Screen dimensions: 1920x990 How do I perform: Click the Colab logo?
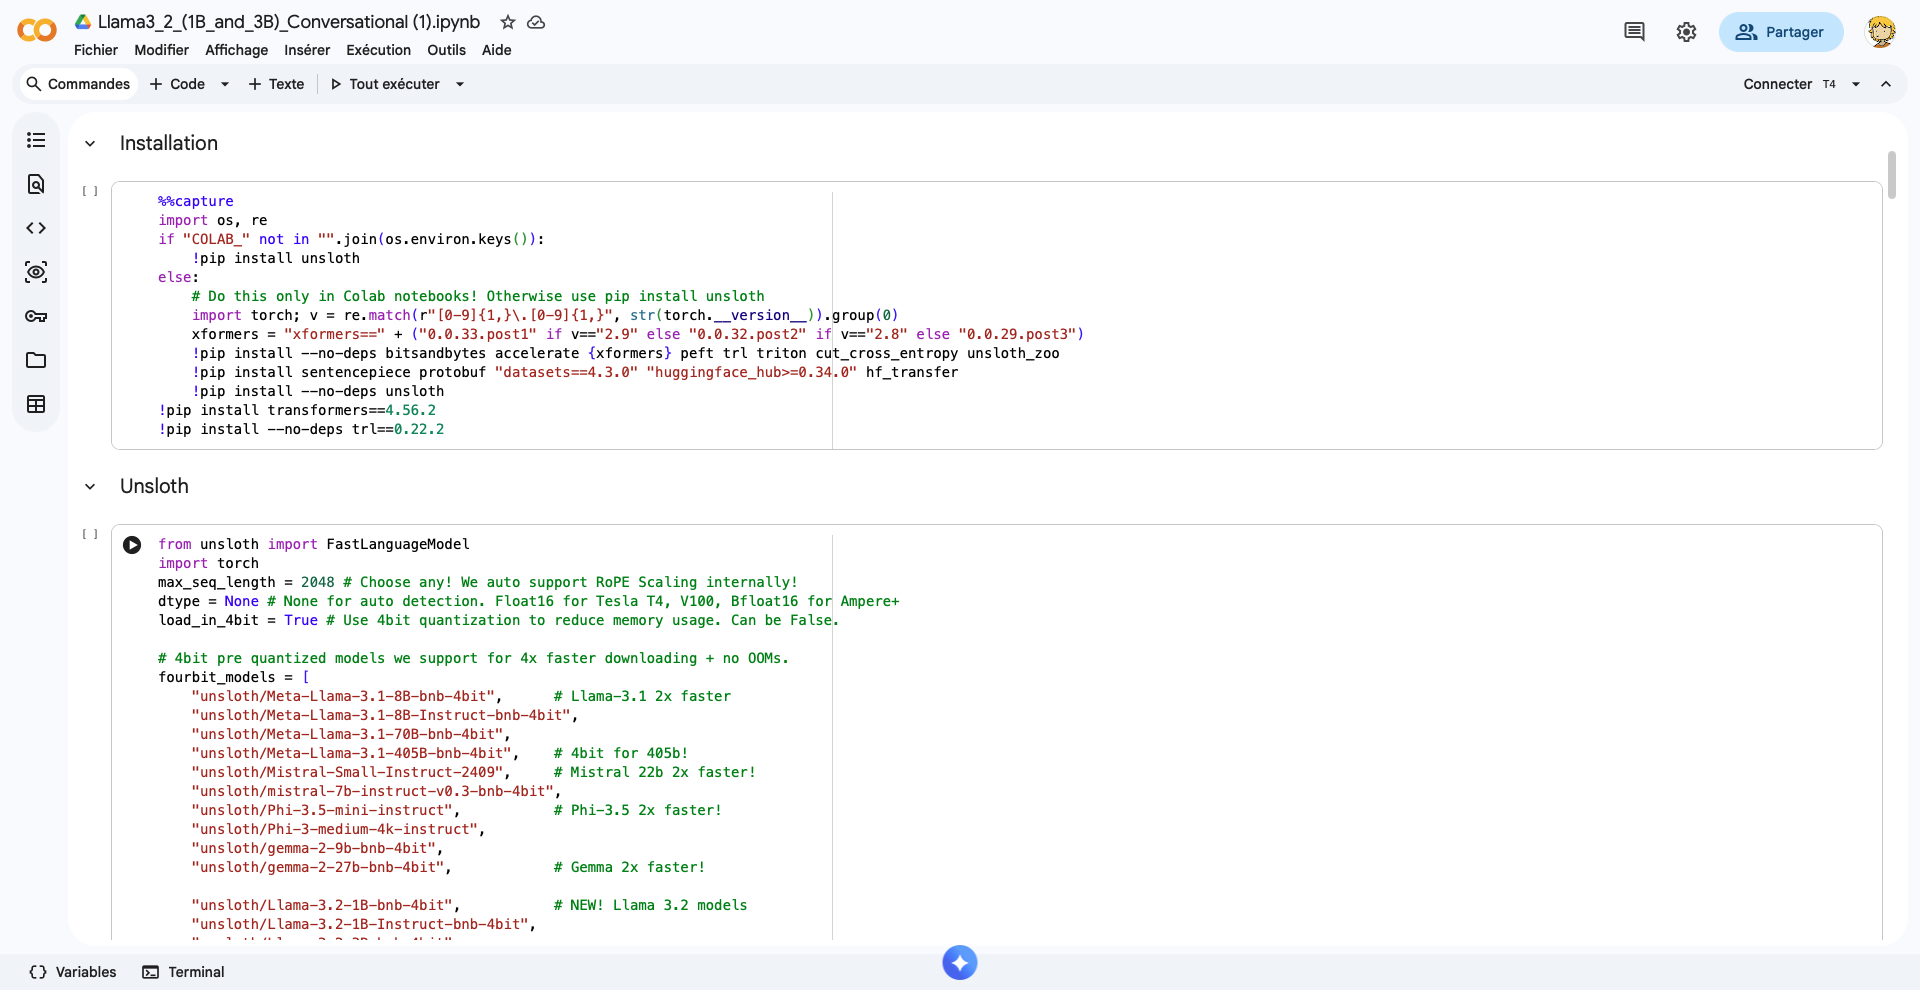[36, 30]
